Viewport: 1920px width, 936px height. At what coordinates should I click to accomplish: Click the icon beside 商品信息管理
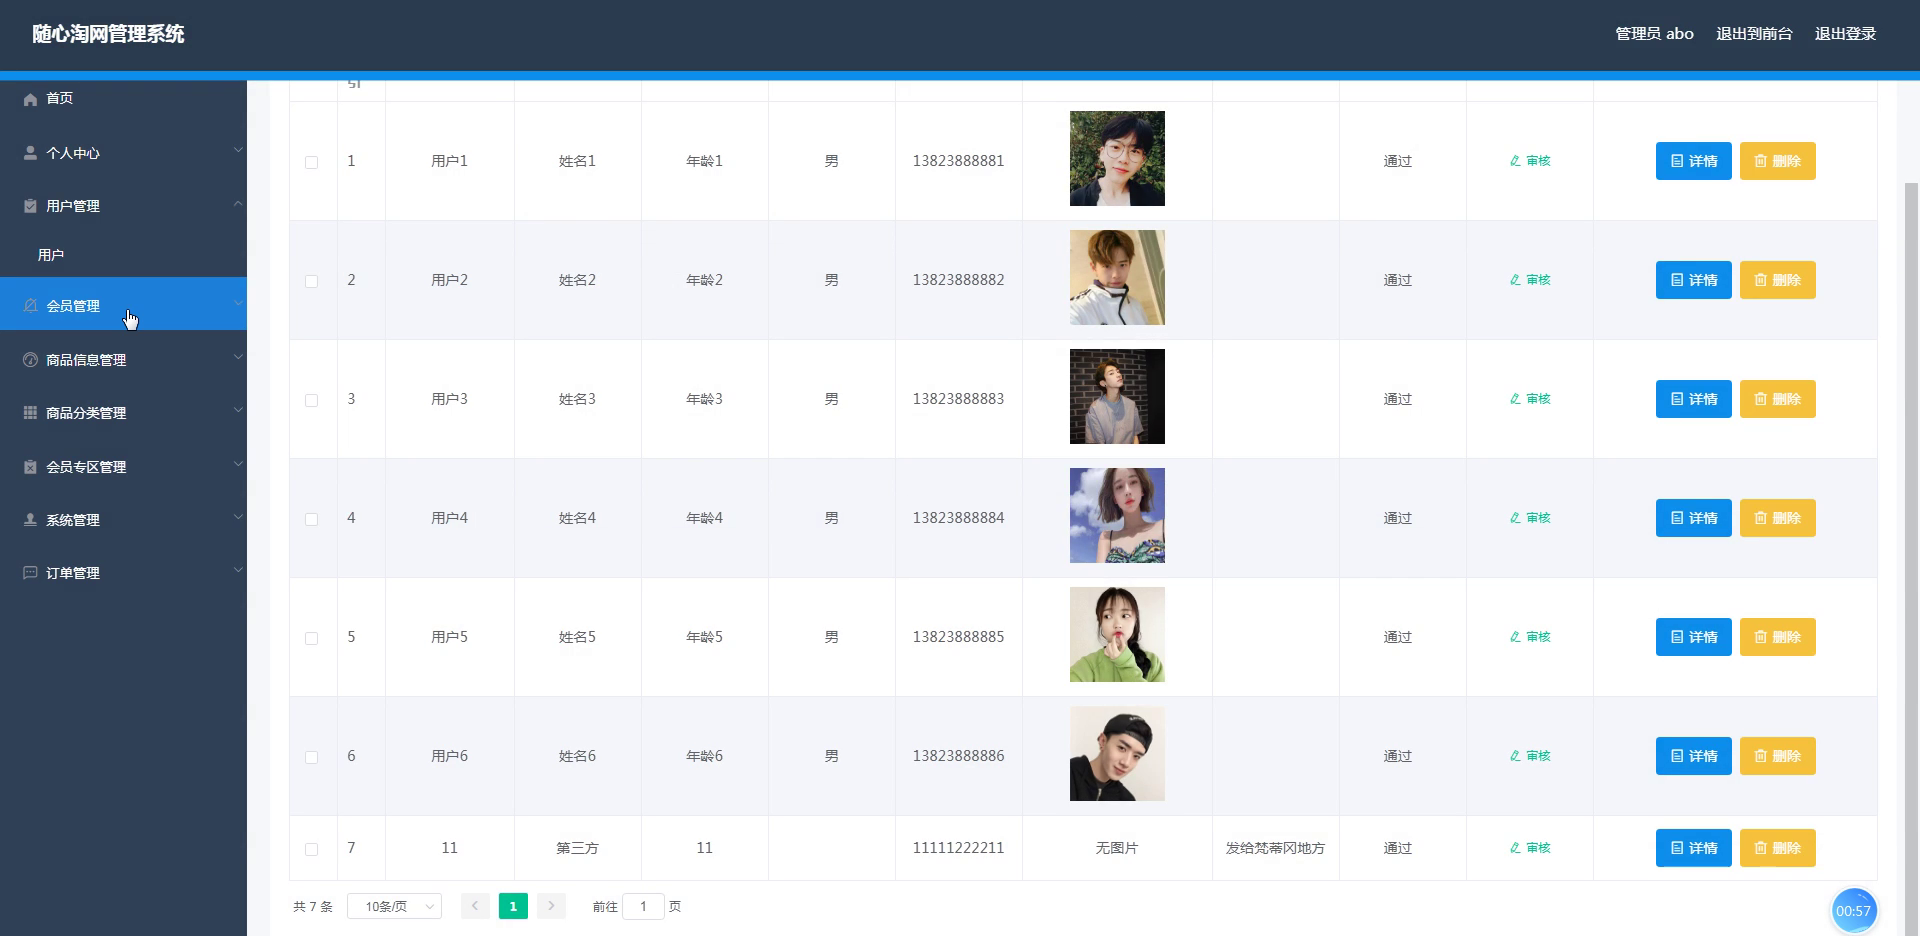pos(30,360)
